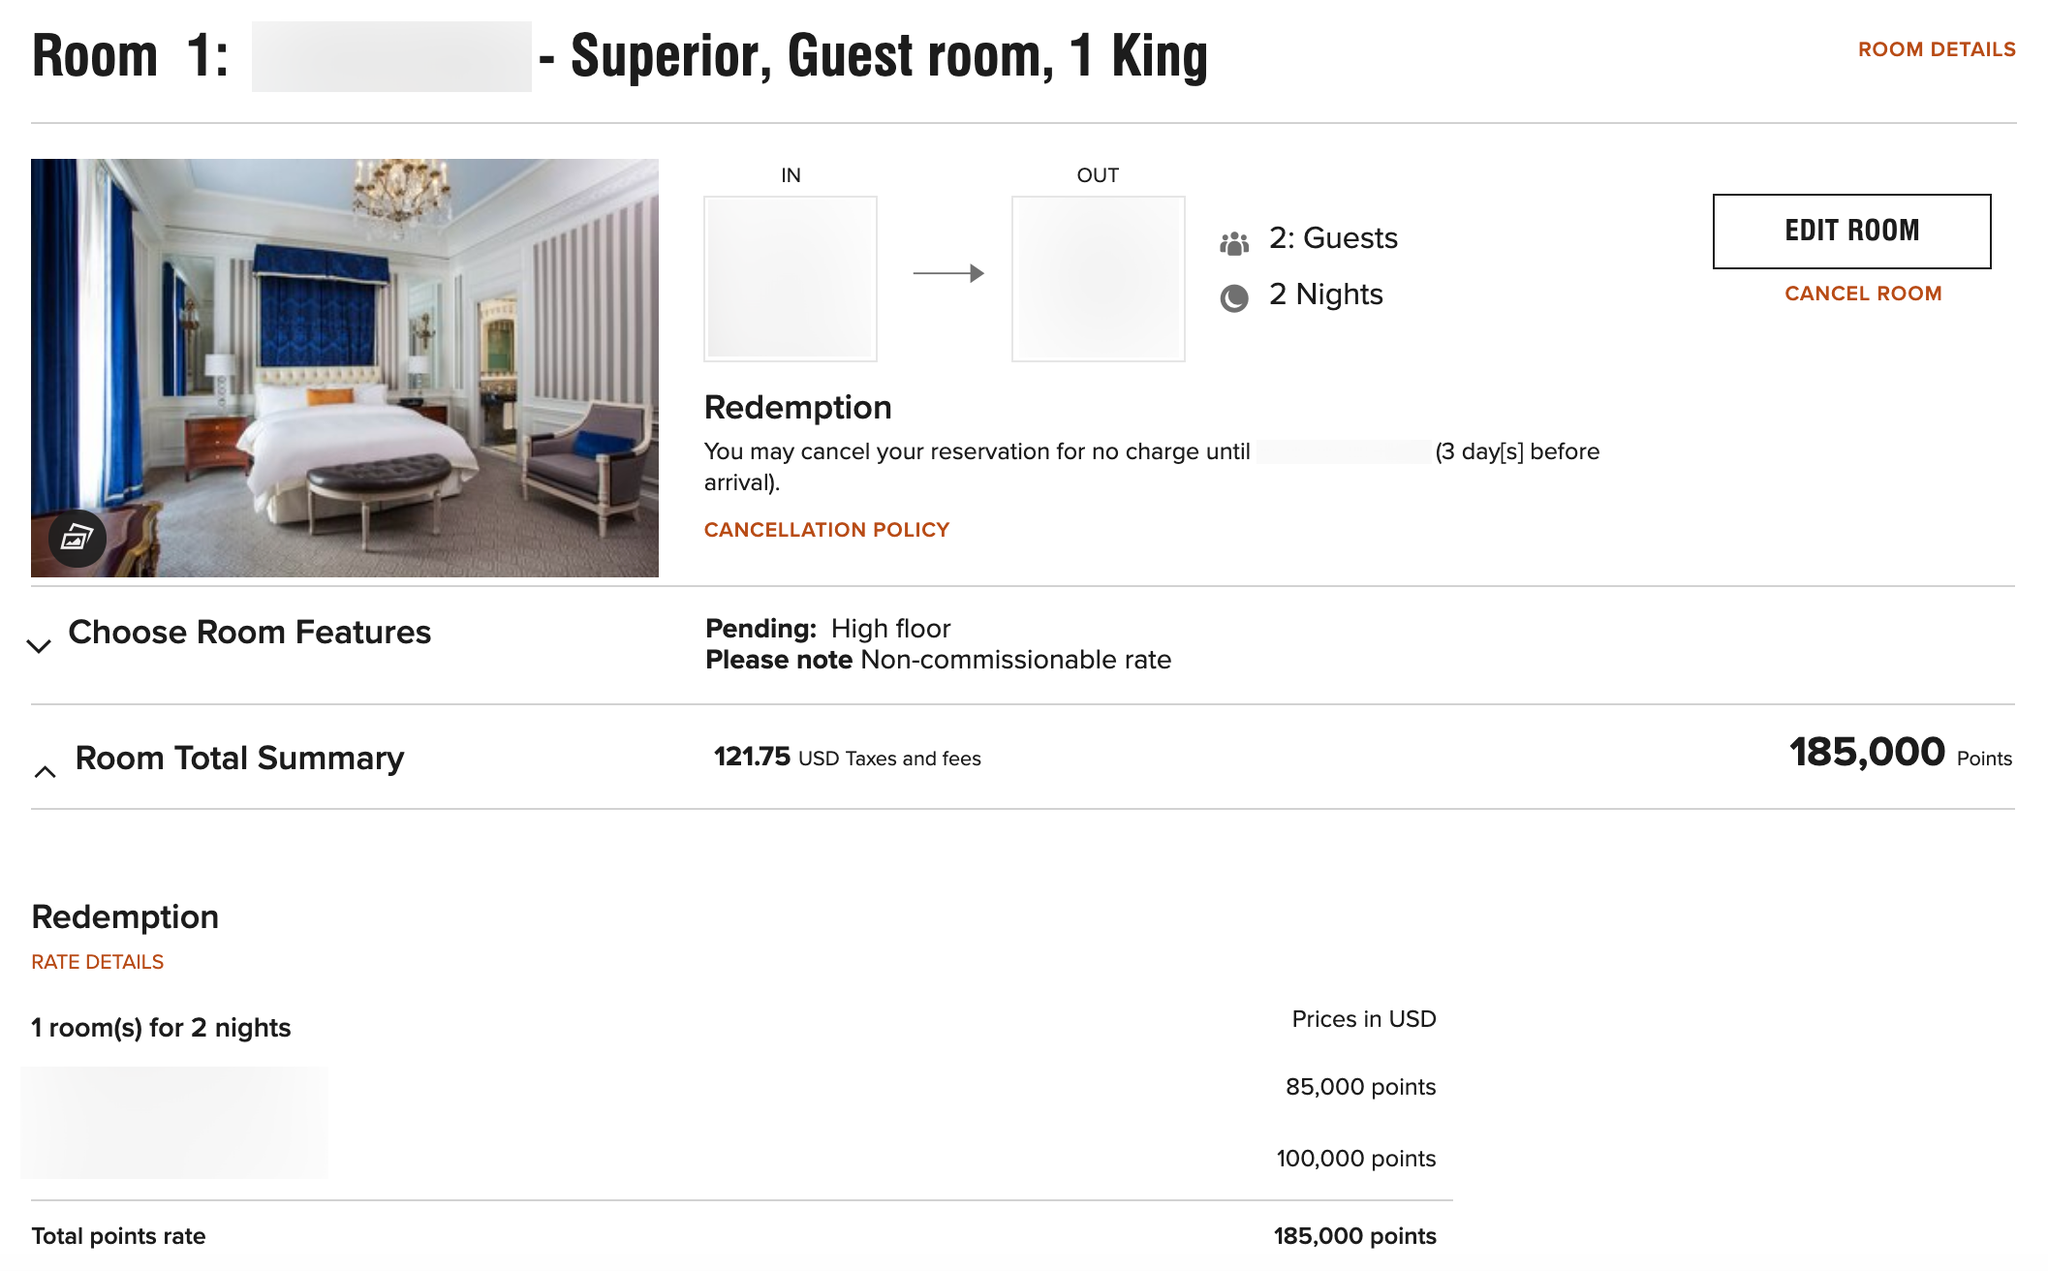Screen dimensions: 2048x1271
Task: Click the moon icon next to 2 Nights
Action: coord(1234,297)
